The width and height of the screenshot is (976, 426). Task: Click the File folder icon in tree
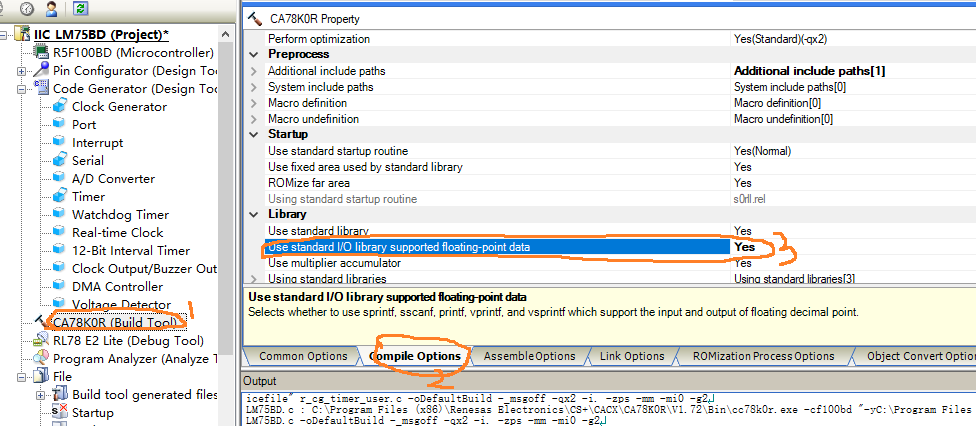point(42,376)
